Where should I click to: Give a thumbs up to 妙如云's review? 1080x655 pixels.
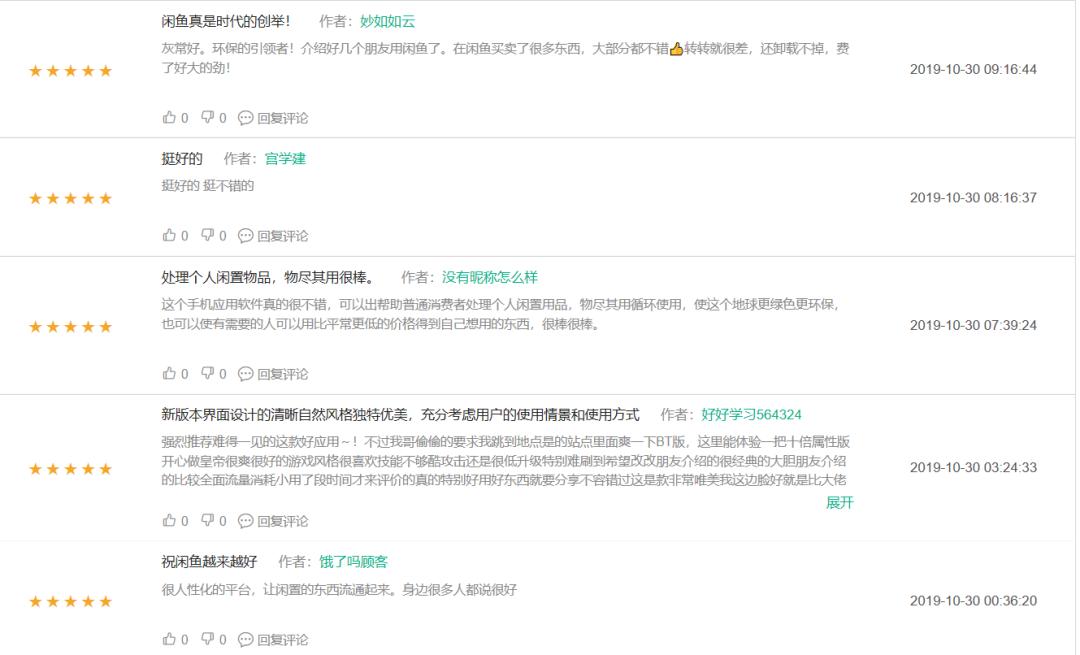pyautogui.click(x=170, y=117)
